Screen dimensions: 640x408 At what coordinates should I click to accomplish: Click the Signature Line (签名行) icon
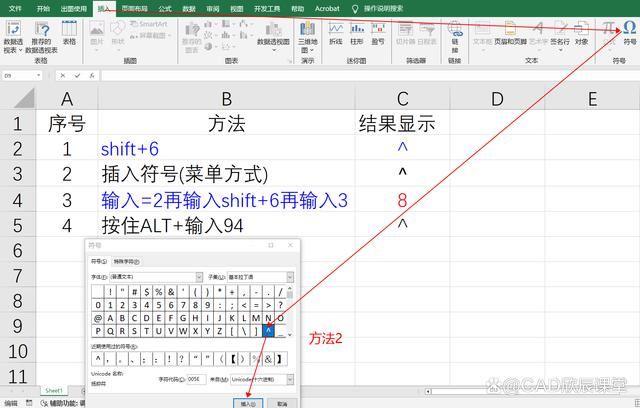(x=560, y=33)
